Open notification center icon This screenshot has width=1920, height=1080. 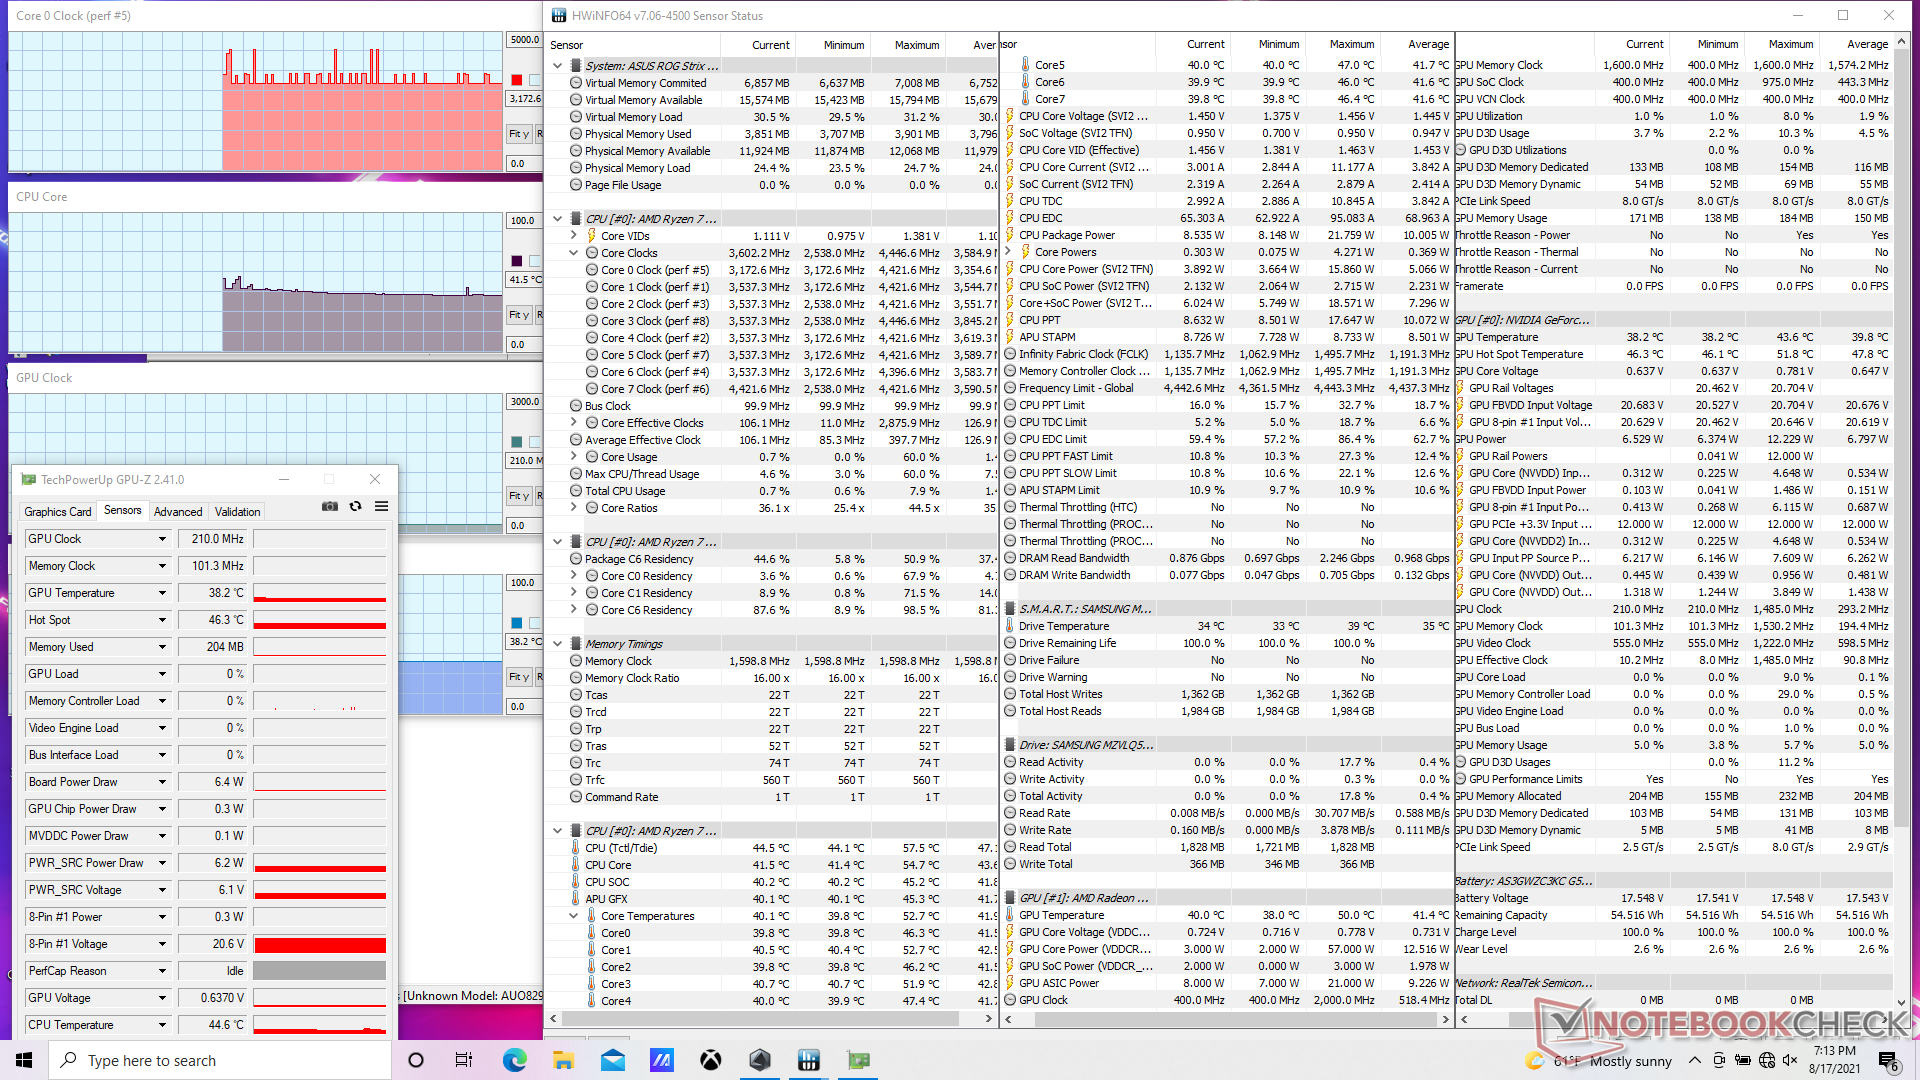point(1887,1060)
